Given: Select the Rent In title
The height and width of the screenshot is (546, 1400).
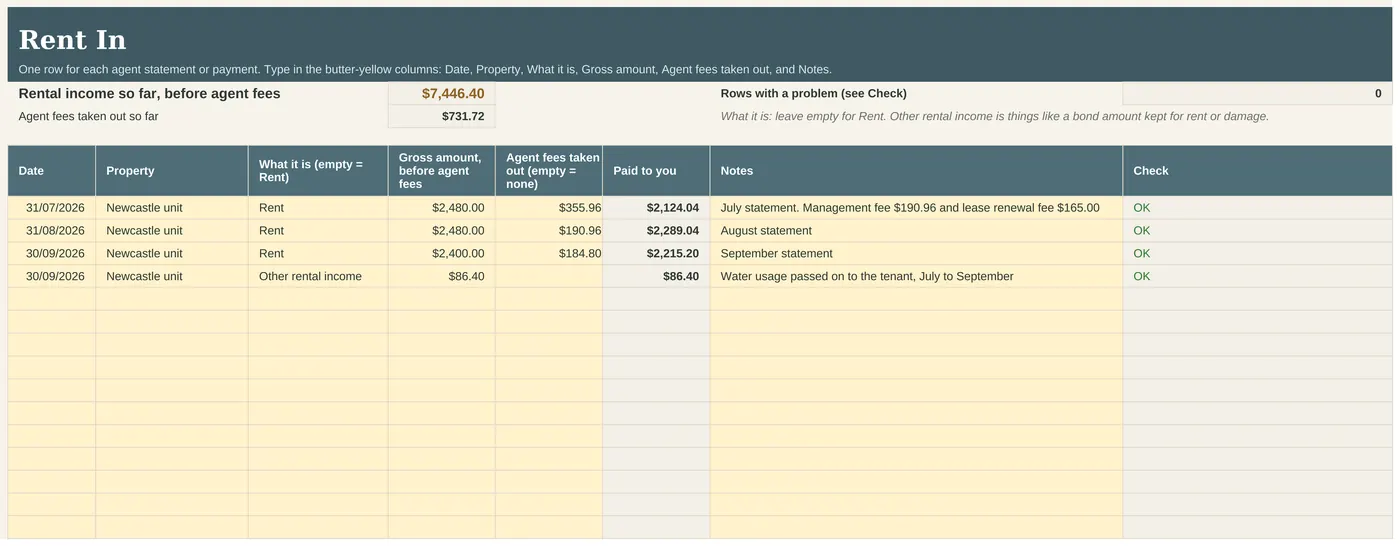Looking at the screenshot, I should tap(72, 40).
